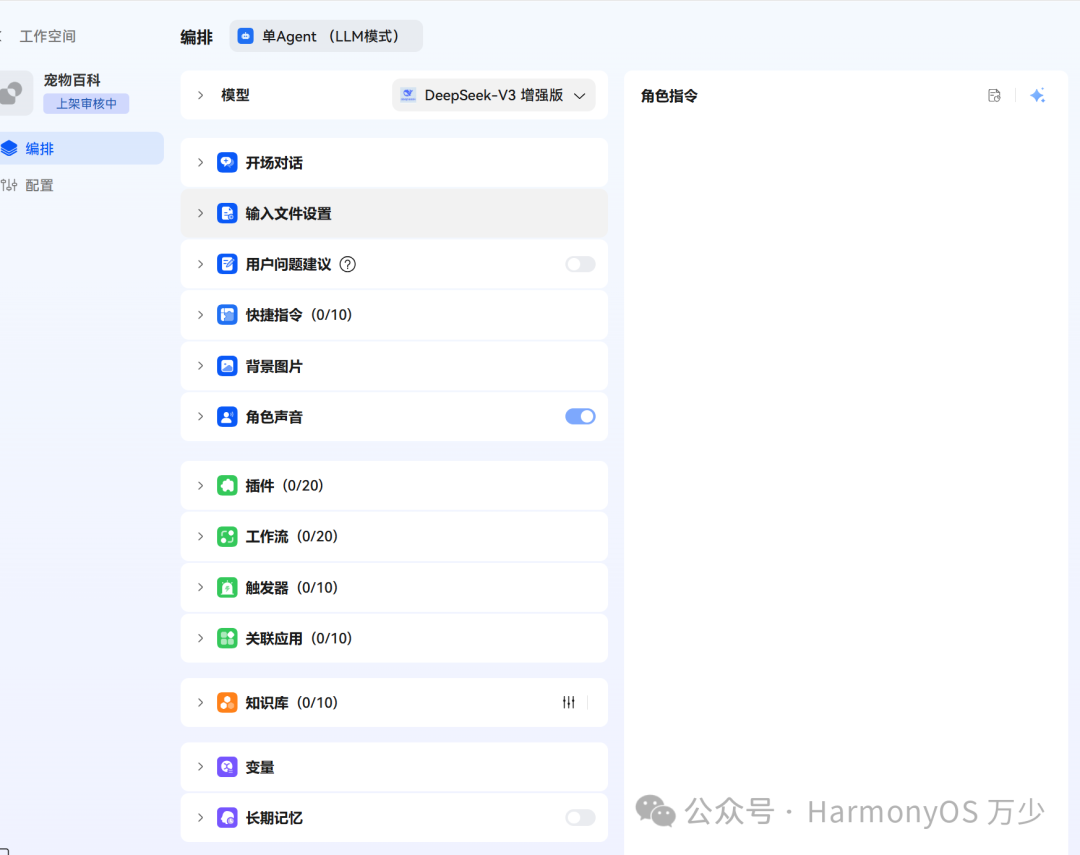
Task: Click the 知识库 (0/10) label
Action: click(291, 703)
